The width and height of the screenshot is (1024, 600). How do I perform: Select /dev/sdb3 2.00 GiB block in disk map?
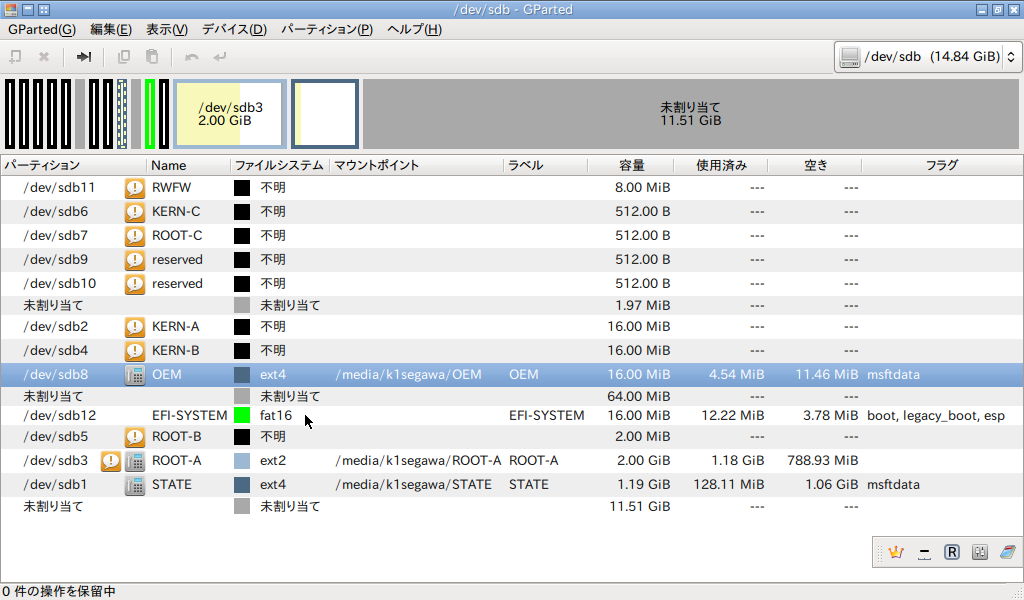click(x=230, y=114)
